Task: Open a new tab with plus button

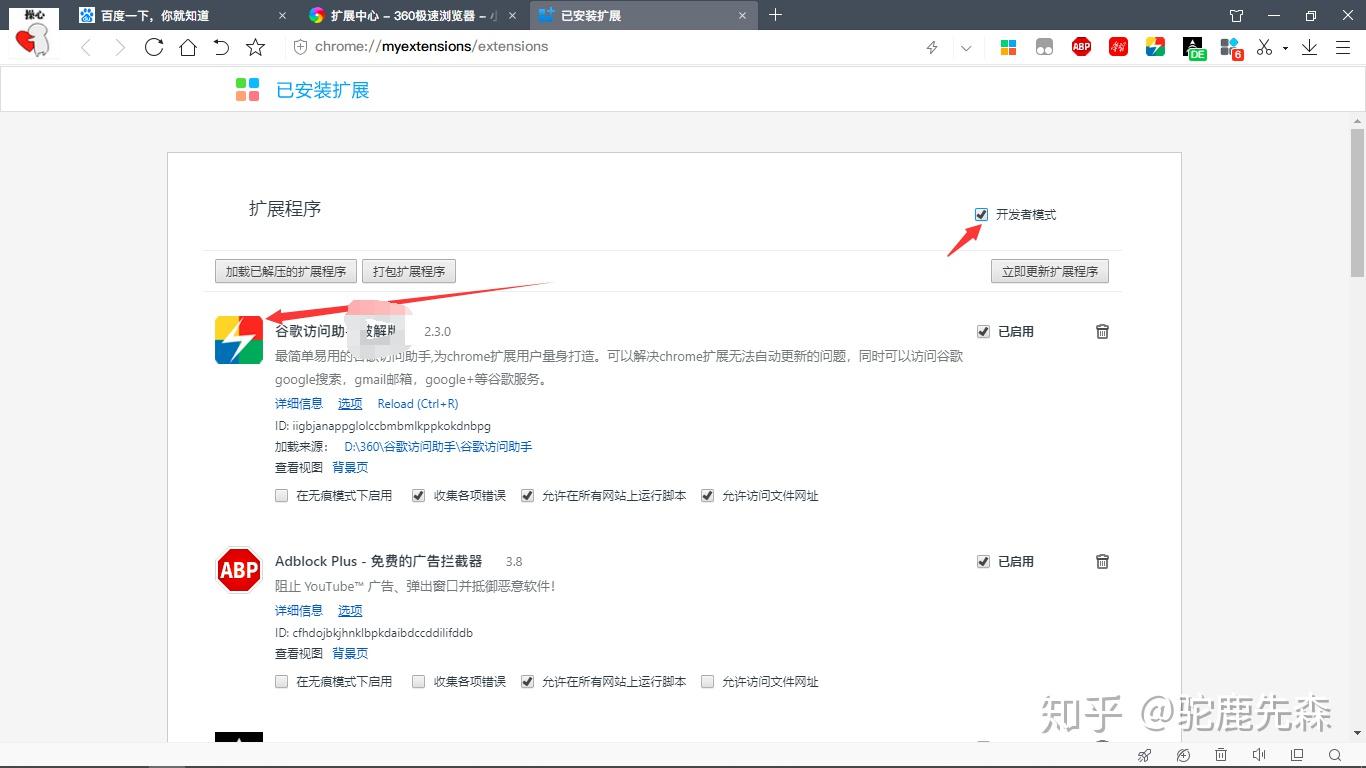Action: (x=775, y=15)
